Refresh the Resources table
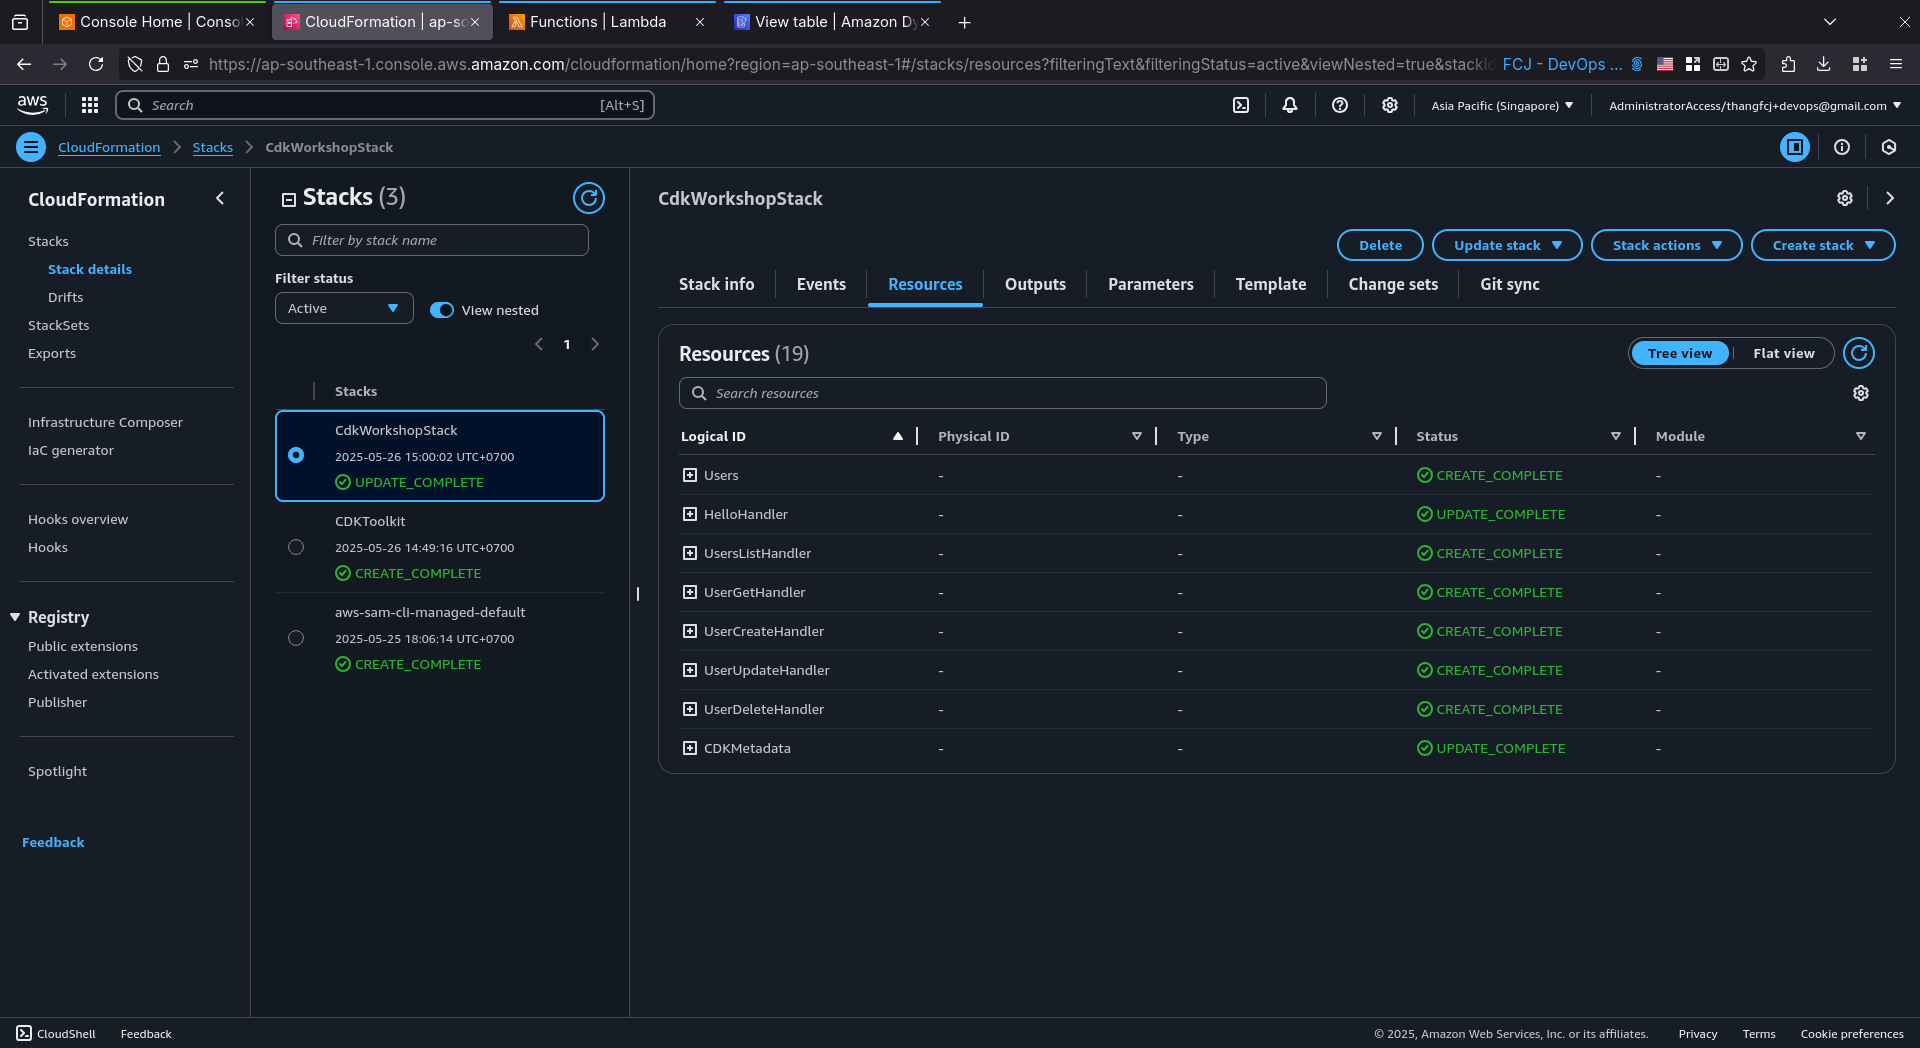The image size is (1920, 1048). pos(1859,353)
